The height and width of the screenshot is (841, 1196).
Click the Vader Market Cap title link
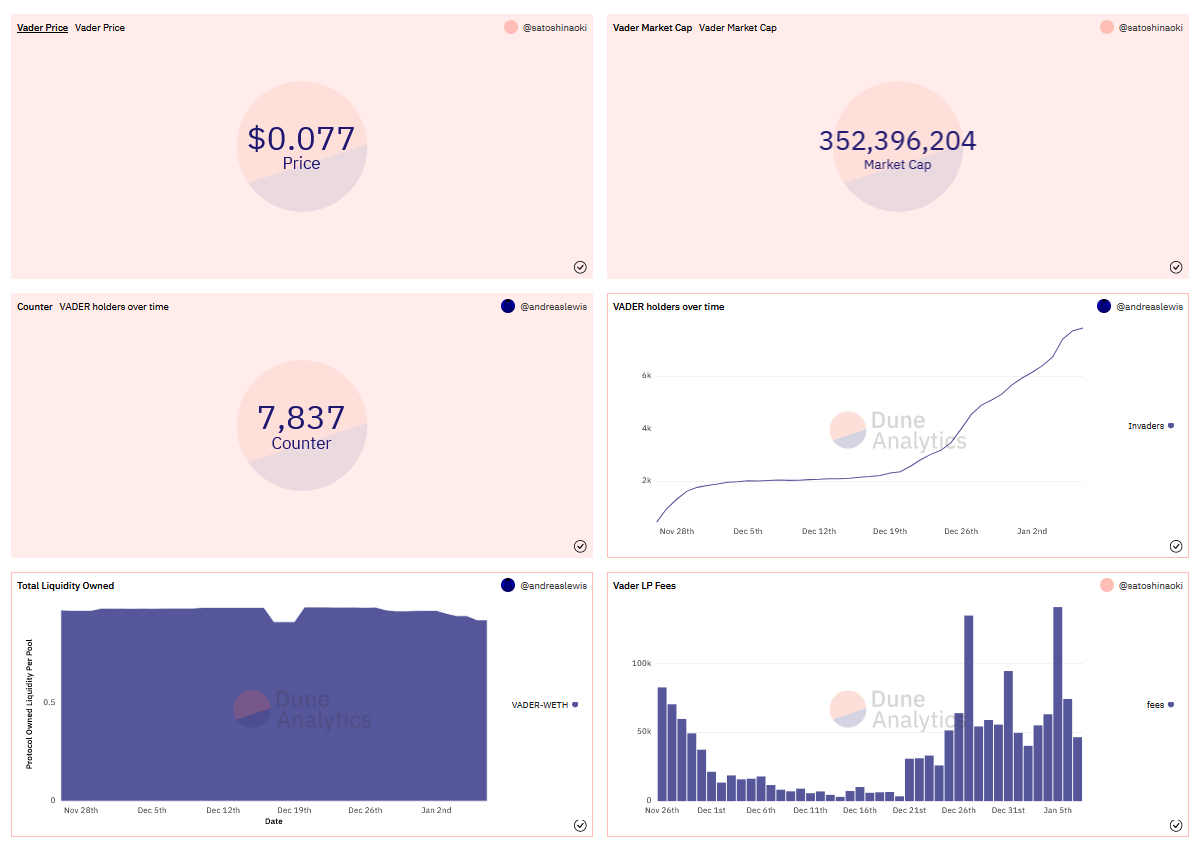click(650, 28)
